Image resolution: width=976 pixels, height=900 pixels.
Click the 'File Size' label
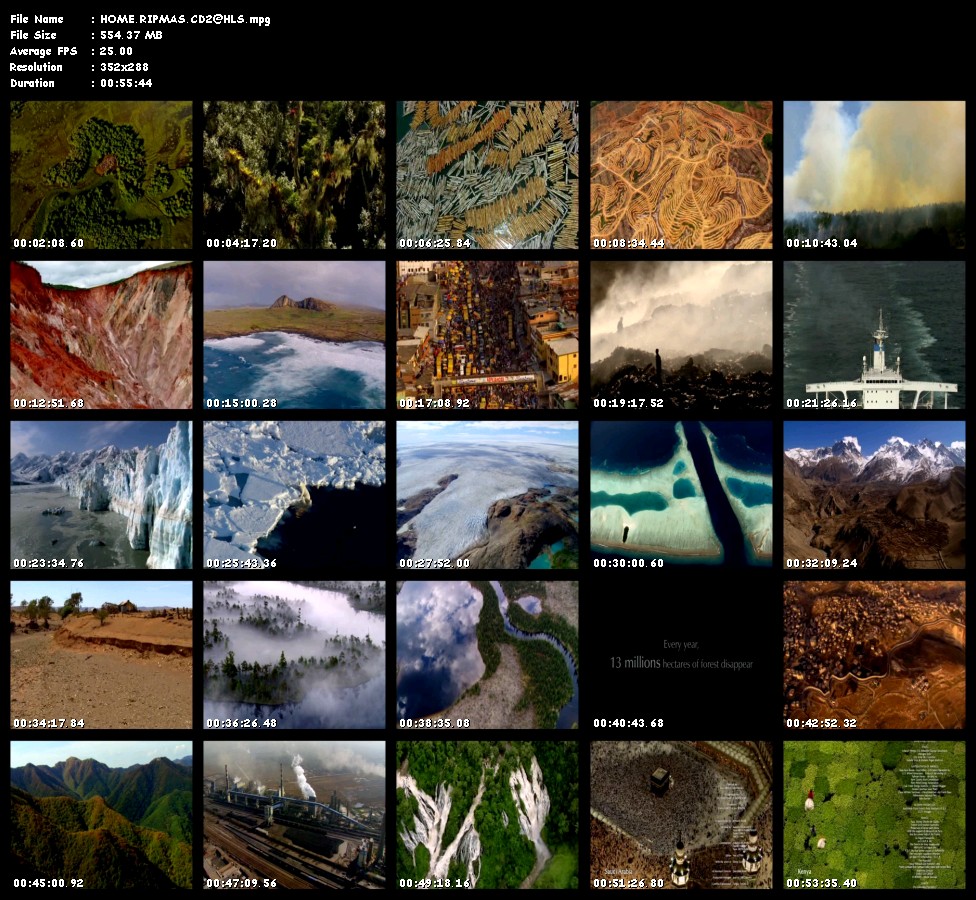coord(34,35)
